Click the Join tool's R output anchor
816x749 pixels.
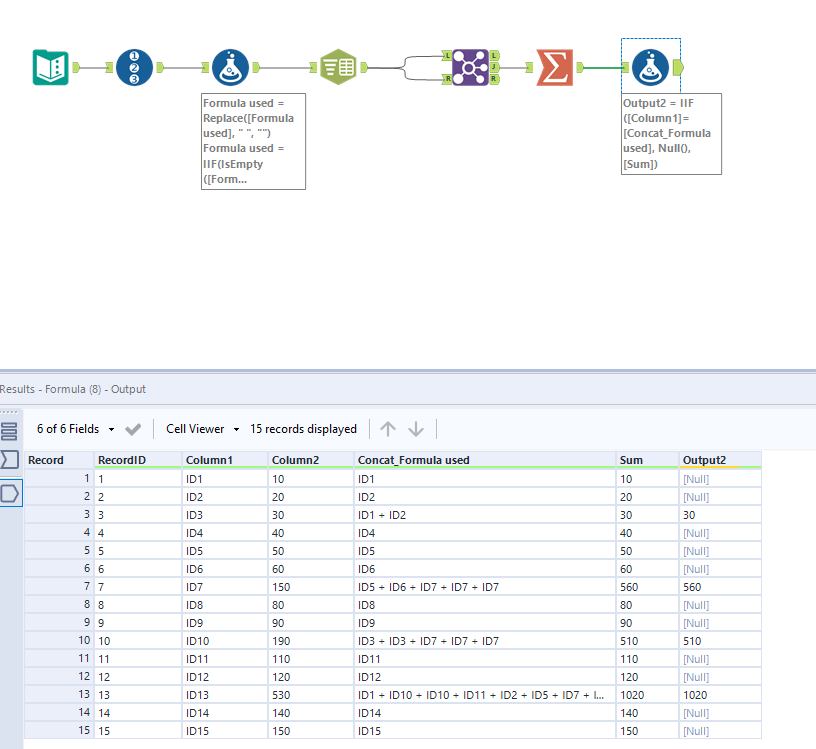click(494, 79)
